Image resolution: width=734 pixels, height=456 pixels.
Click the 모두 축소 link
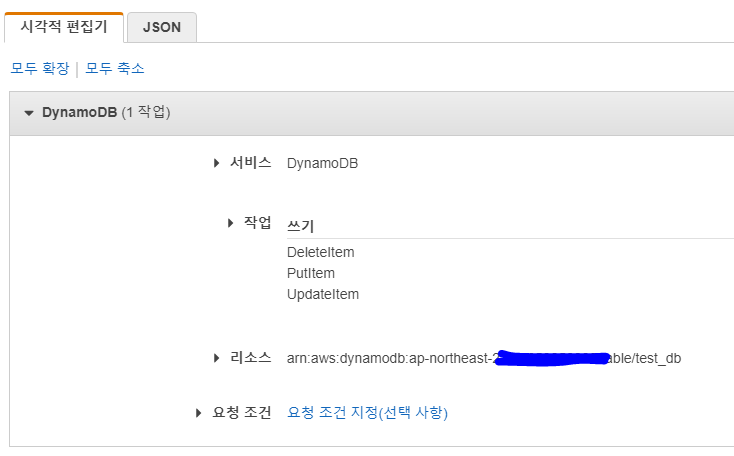(x=115, y=68)
